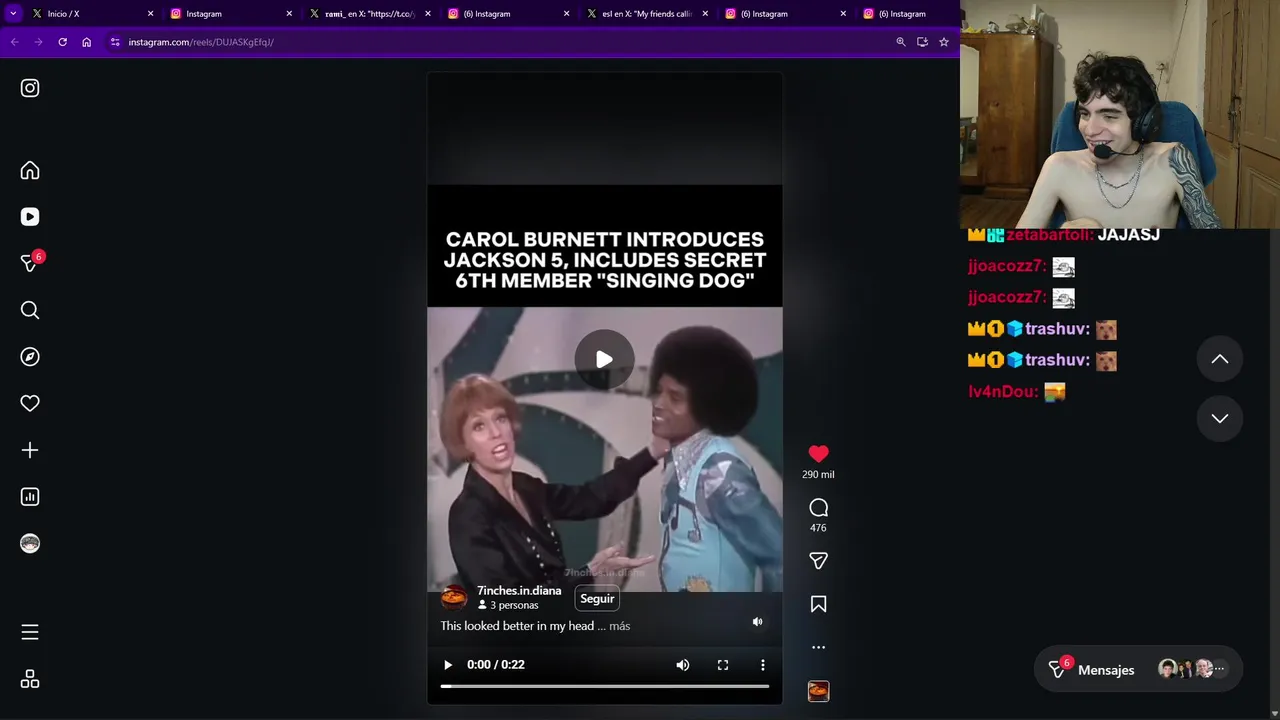Image resolution: width=1280 pixels, height=720 pixels.
Task: Go to next reel with down chevron
Action: tap(1220, 418)
